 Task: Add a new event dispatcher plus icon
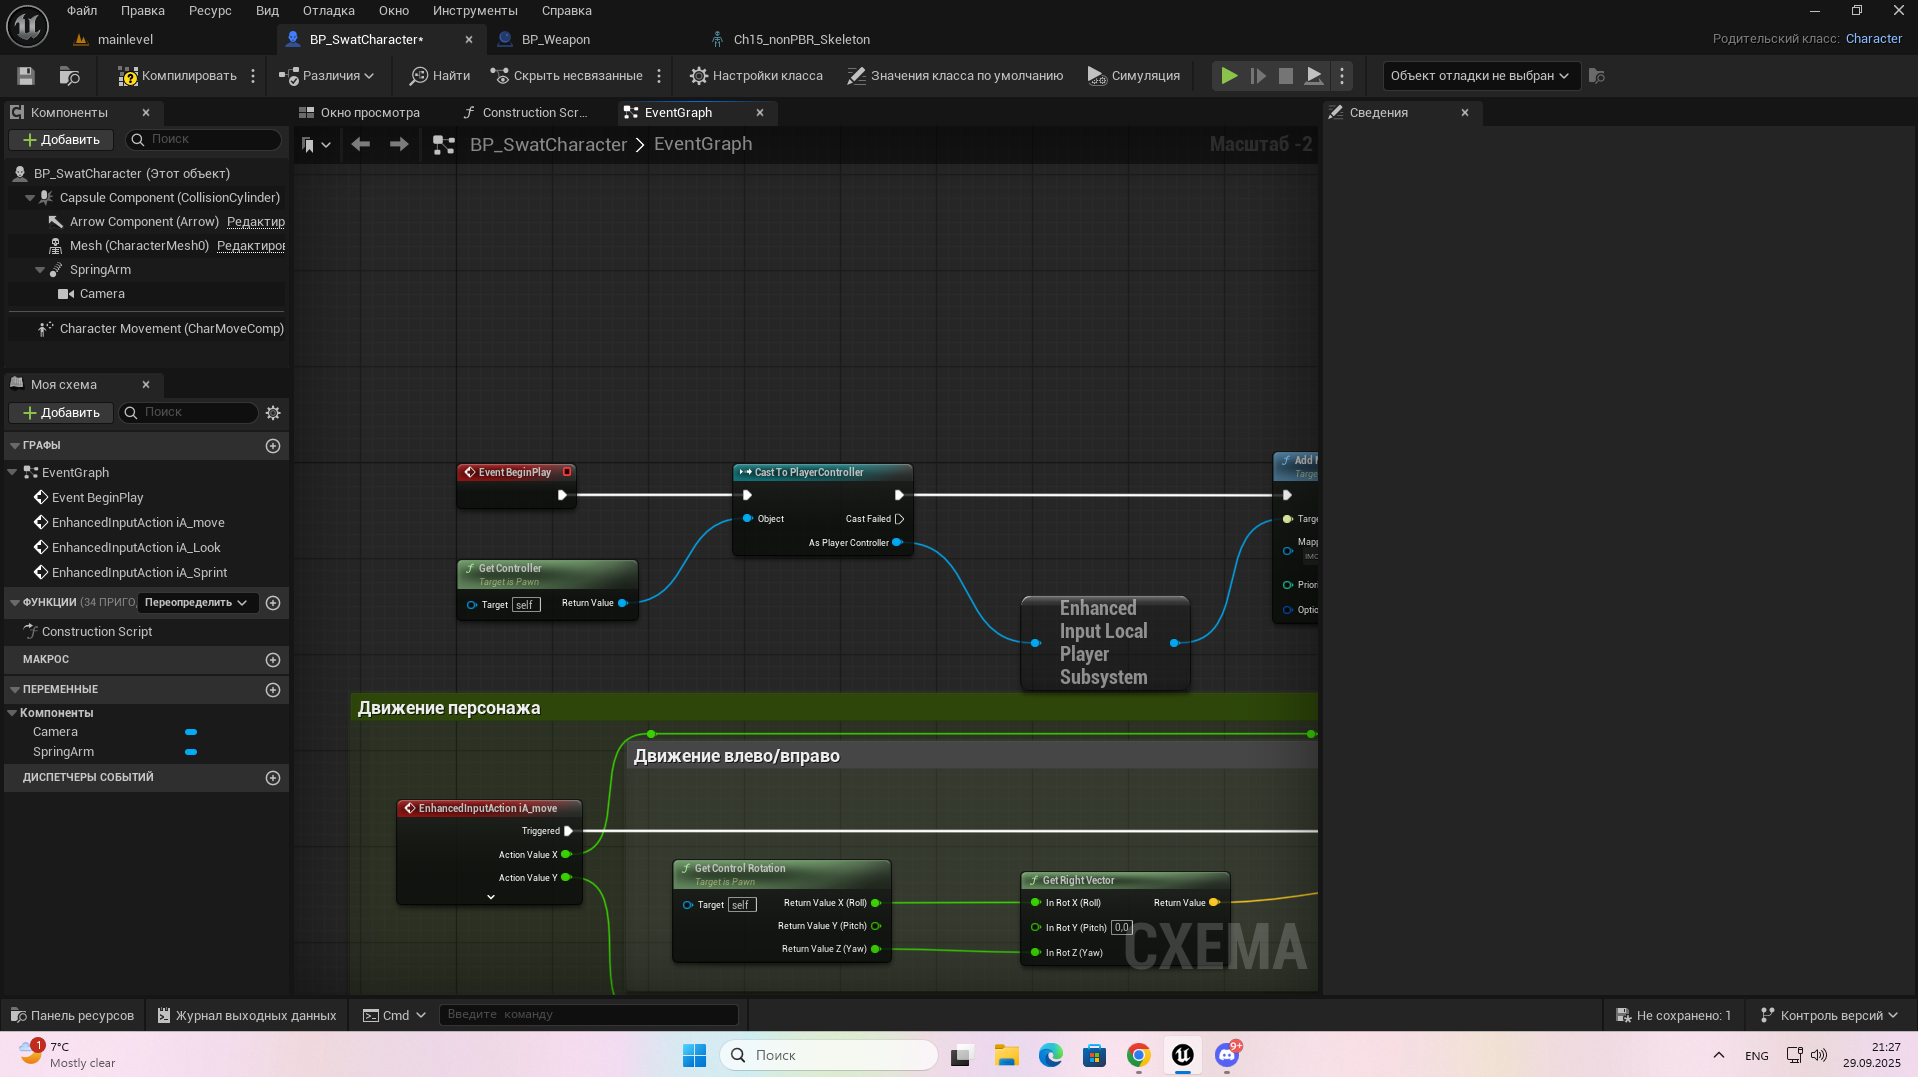[x=273, y=778]
